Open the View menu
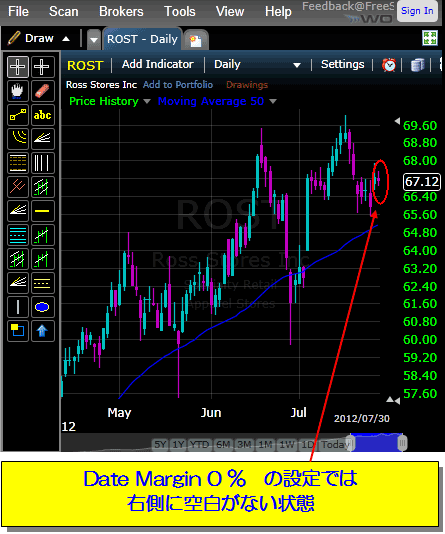 click(230, 12)
